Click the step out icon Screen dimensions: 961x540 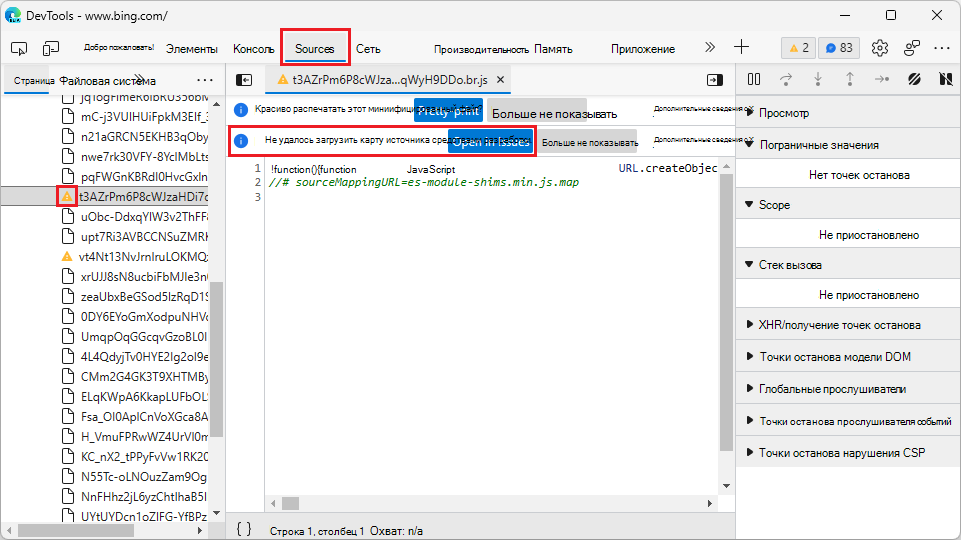pos(849,79)
